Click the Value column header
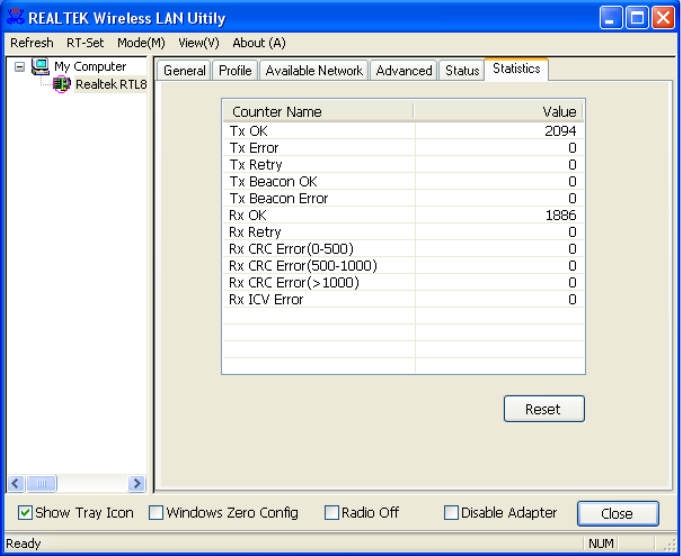The height and width of the screenshot is (556, 681). [498, 112]
